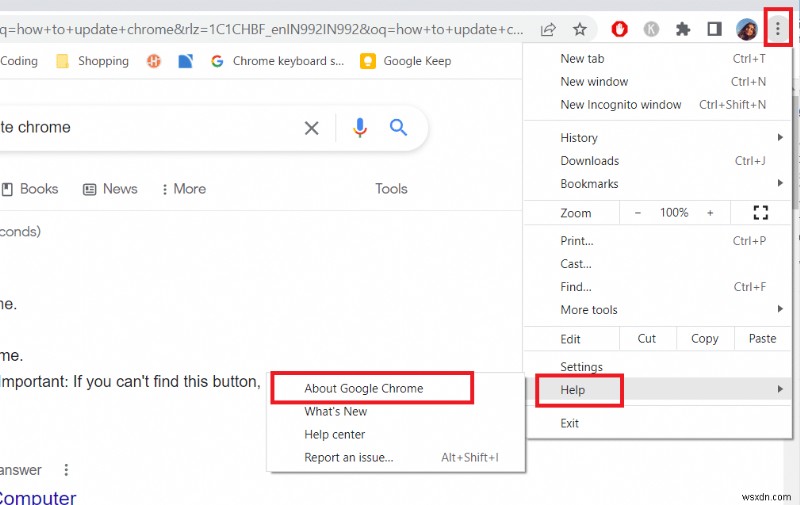Select What's New in Help submenu
Screen dimensions: 800x505
point(396,412)
